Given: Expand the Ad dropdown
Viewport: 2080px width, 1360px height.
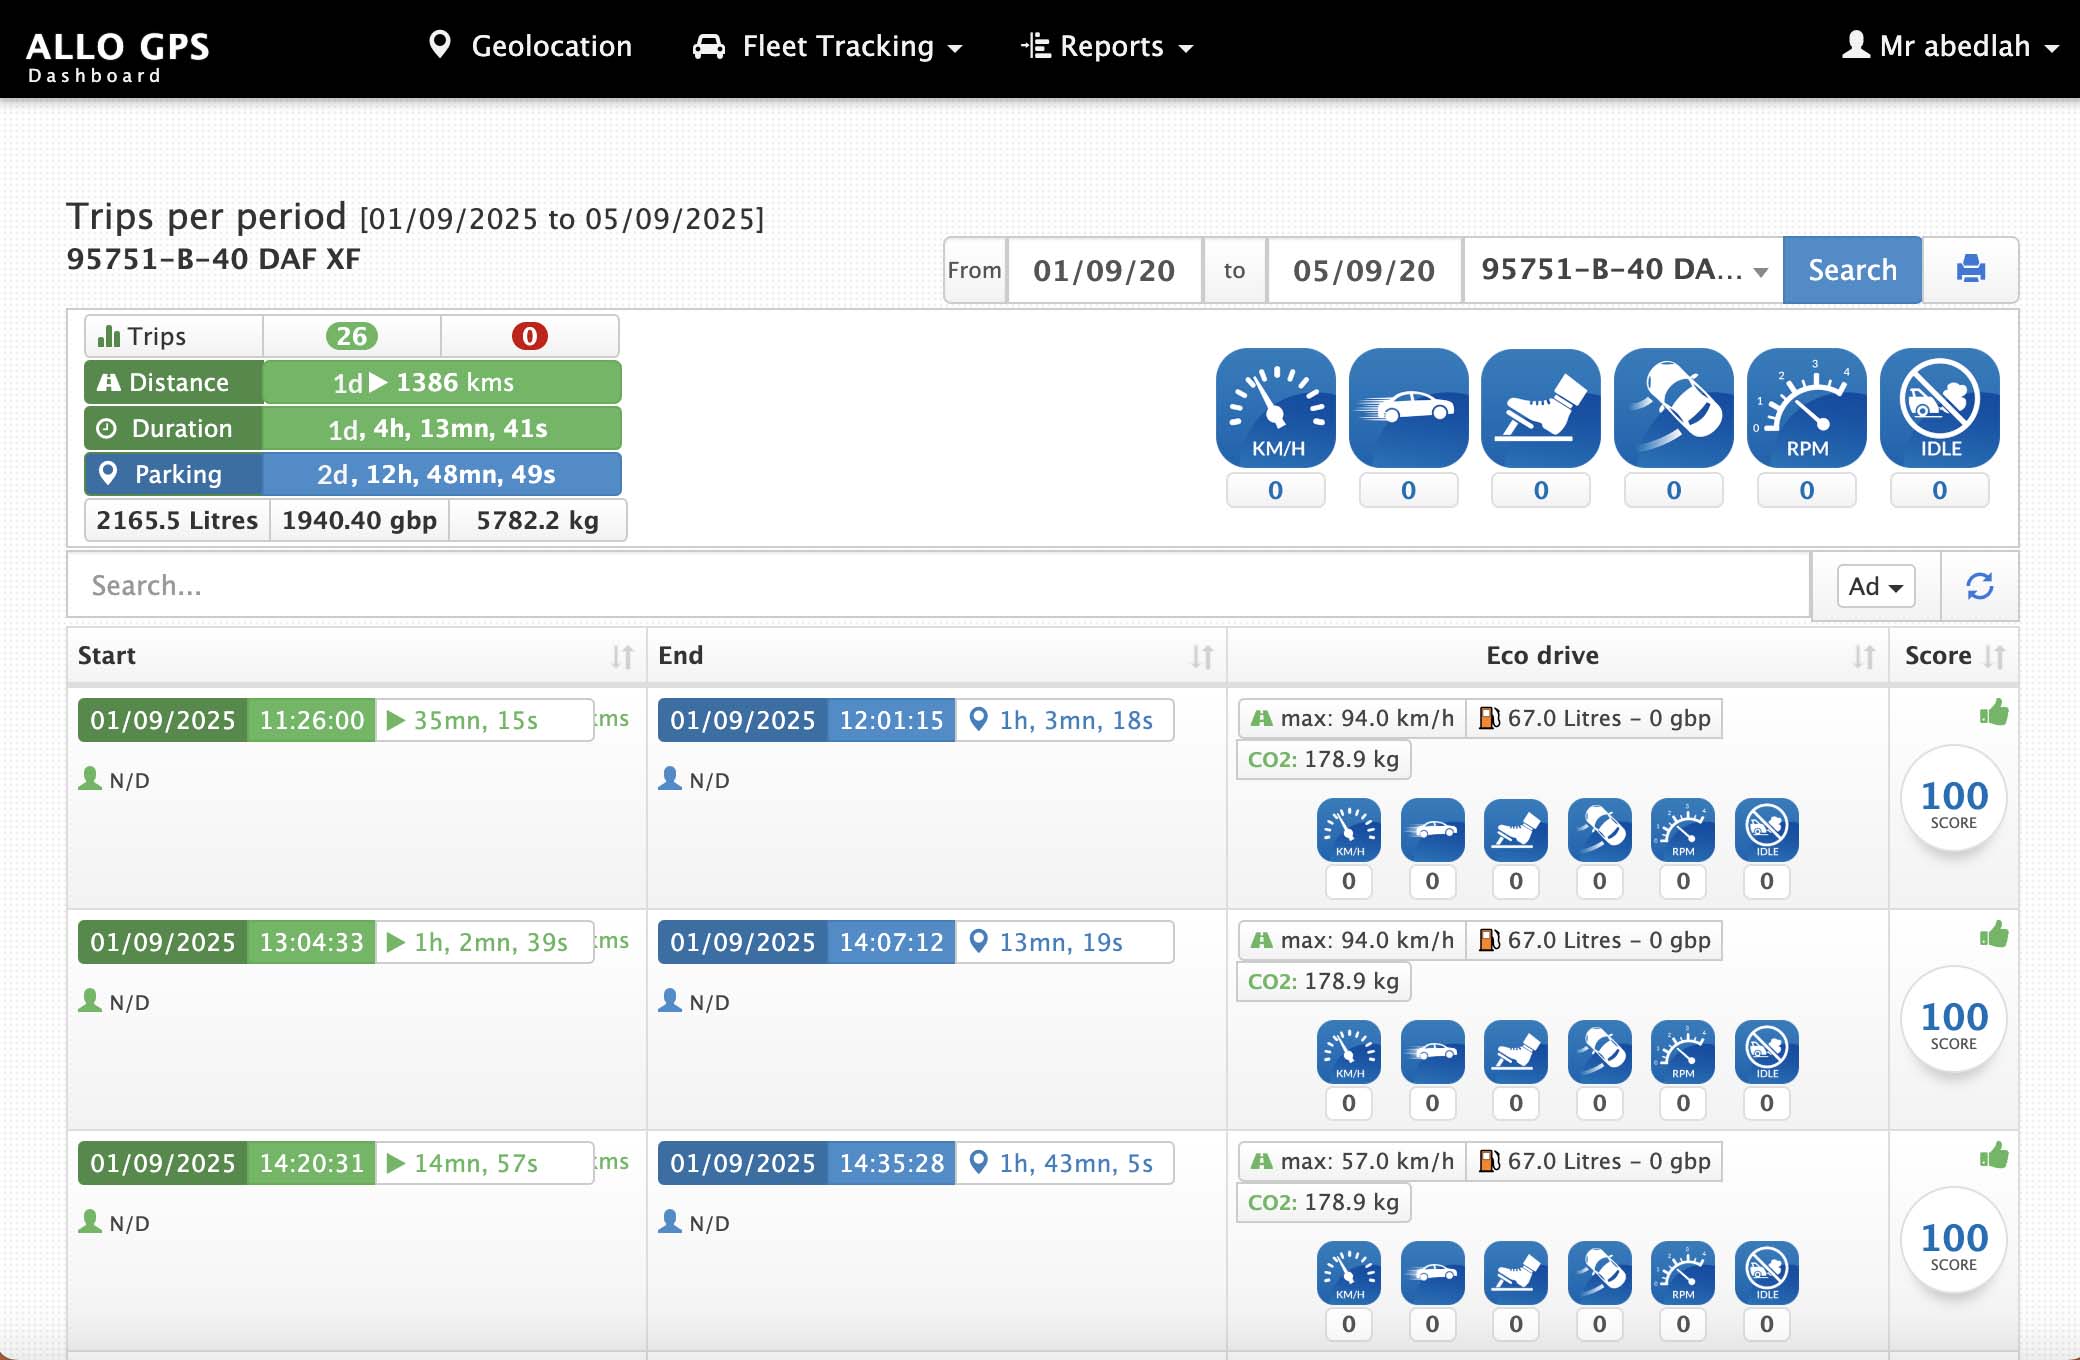Looking at the screenshot, I should point(1875,586).
